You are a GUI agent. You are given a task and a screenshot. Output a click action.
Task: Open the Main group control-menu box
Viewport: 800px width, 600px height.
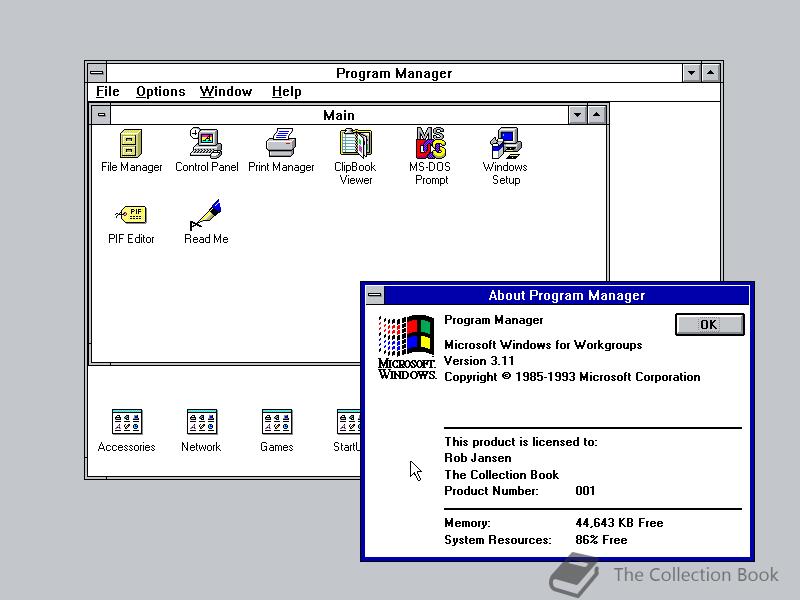click(x=102, y=115)
